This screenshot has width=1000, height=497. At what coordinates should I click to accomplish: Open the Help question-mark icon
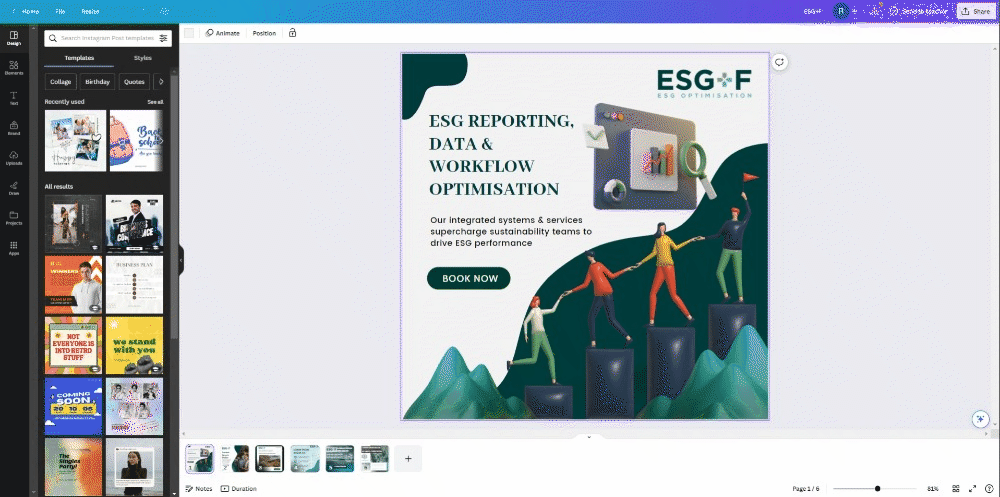(x=989, y=489)
